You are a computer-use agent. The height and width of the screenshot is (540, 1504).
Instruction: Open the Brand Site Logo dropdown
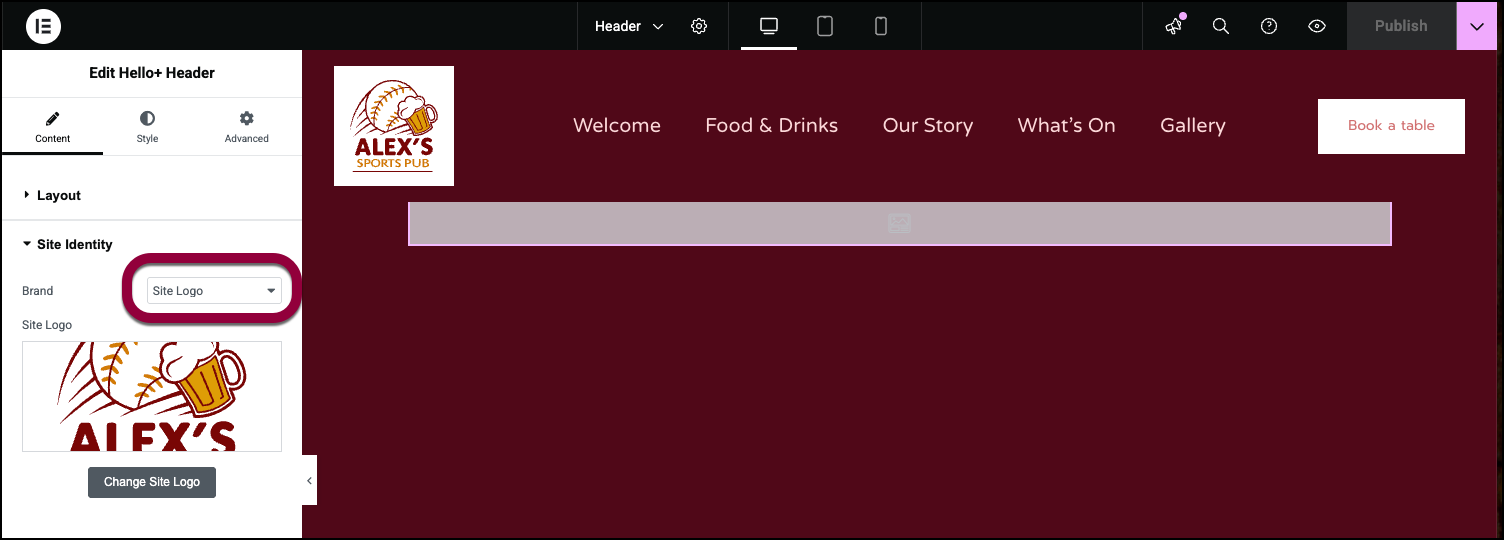[x=214, y=291]
